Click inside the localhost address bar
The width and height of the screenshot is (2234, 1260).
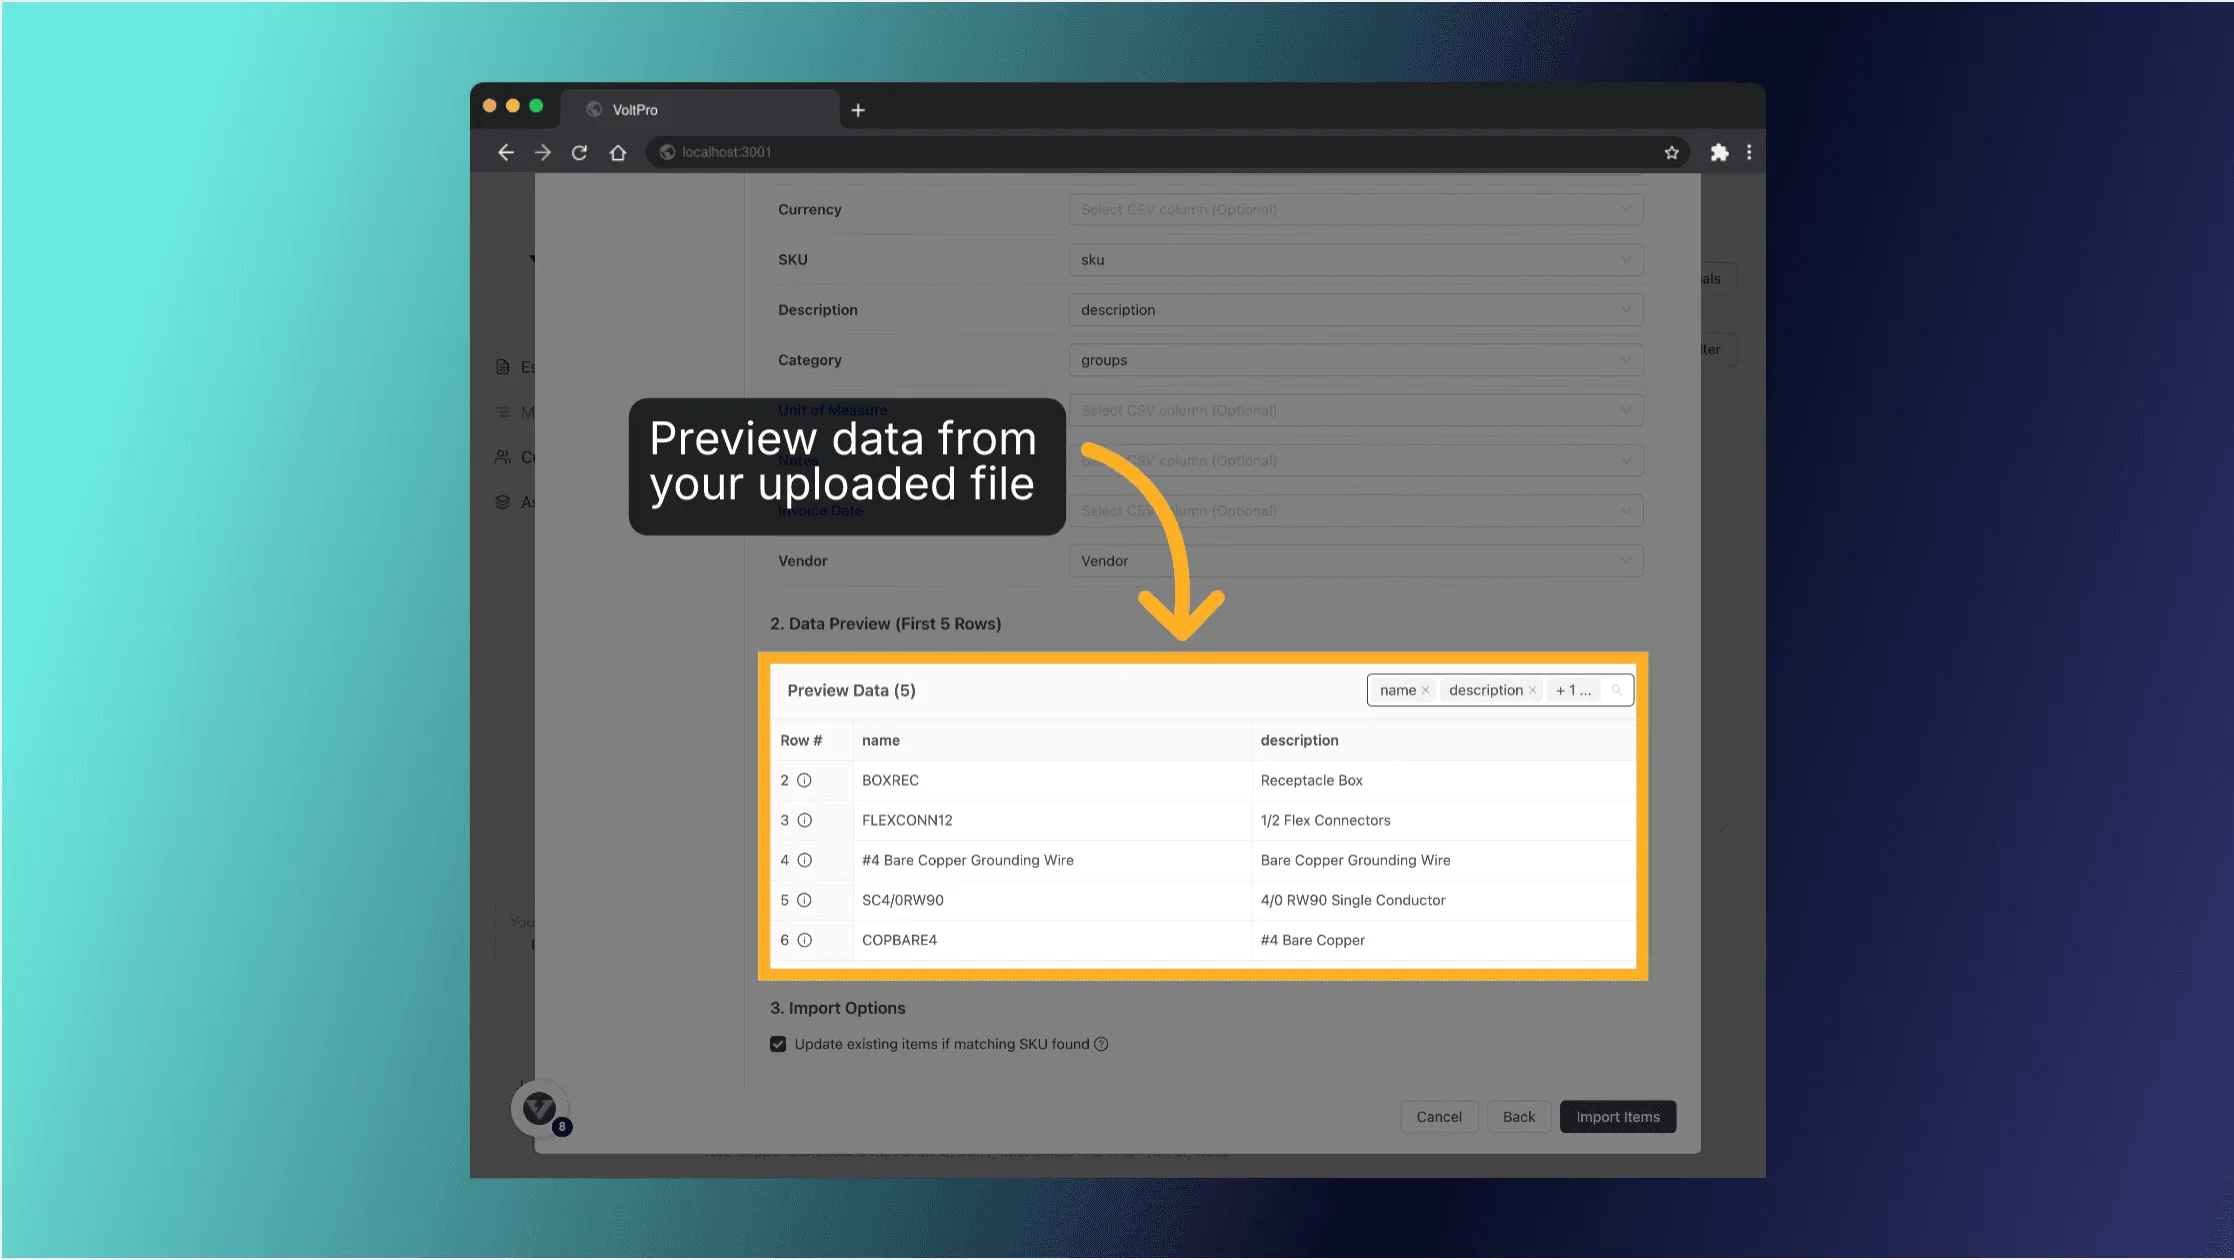[900, 152]
